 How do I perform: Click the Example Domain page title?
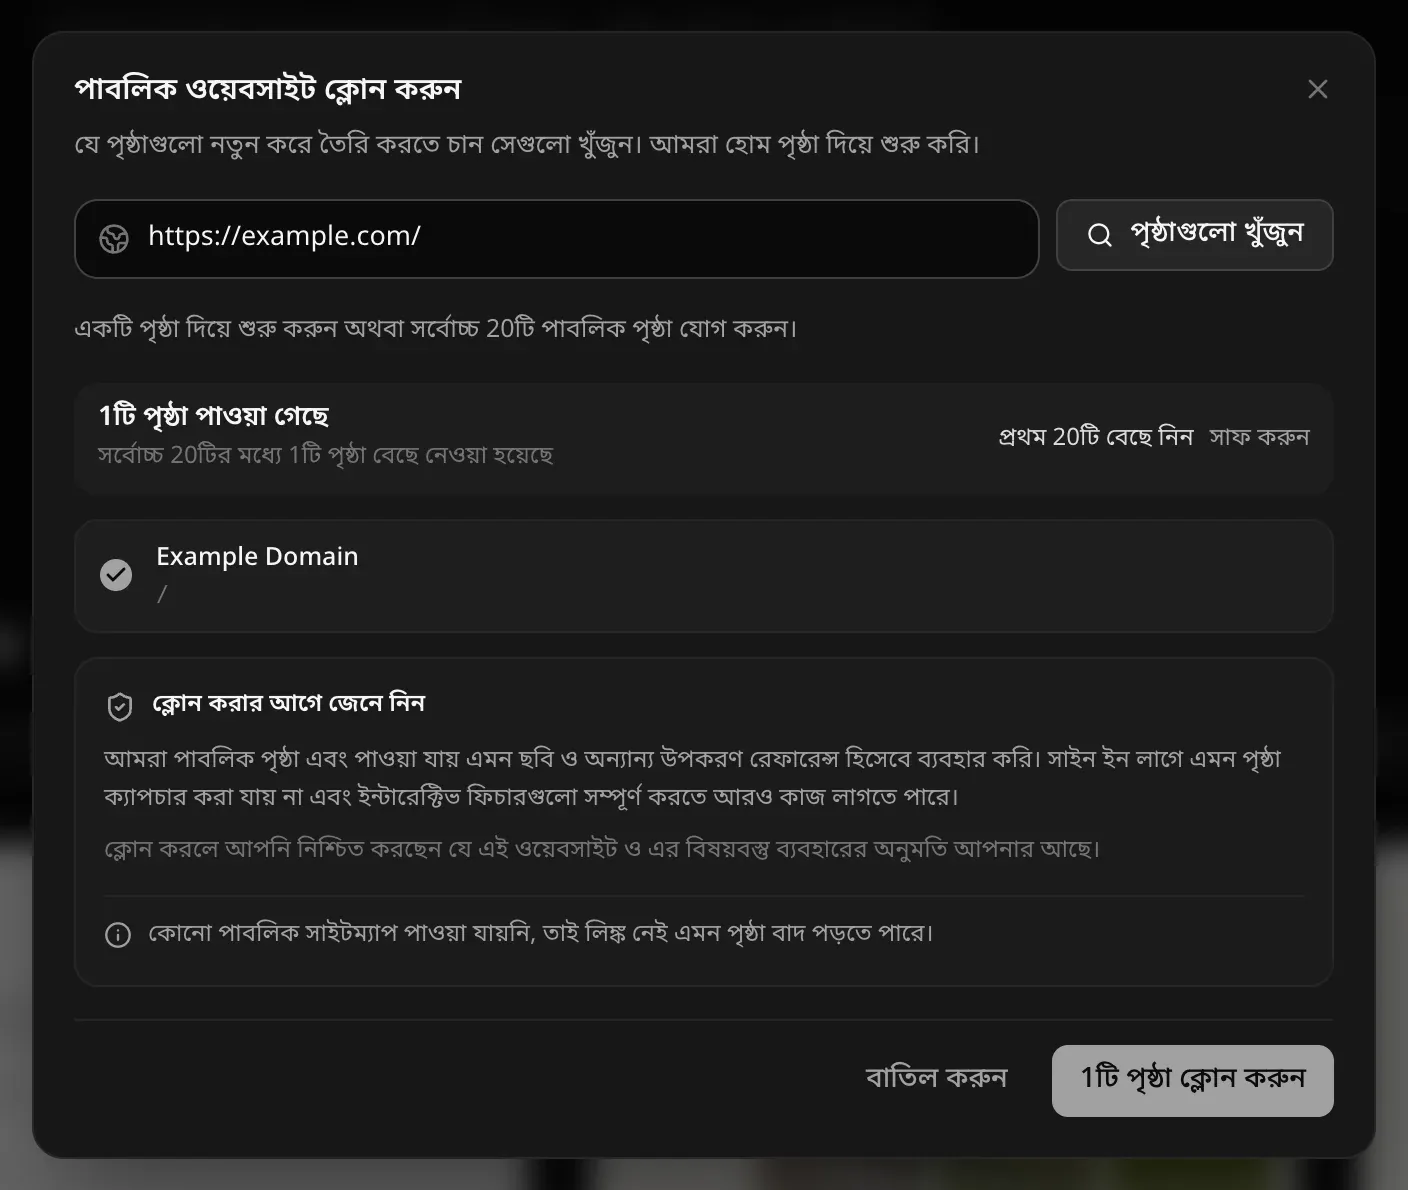(x=257, y=556)
